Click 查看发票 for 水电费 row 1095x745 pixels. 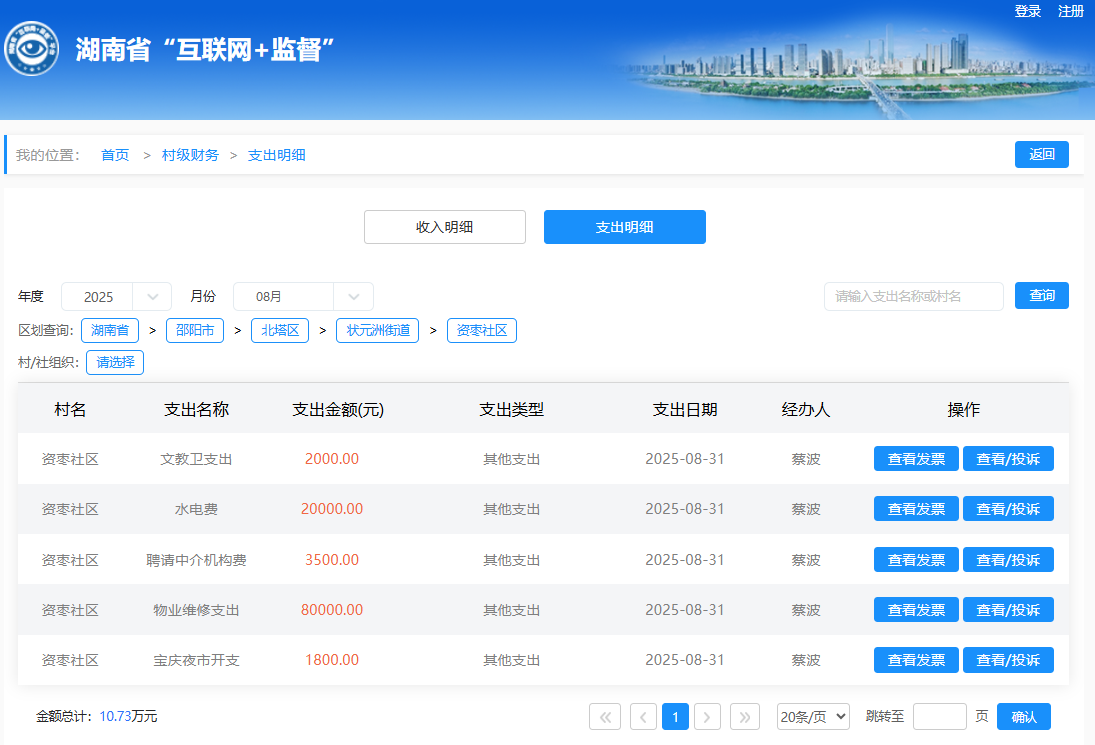click(916, 509)
